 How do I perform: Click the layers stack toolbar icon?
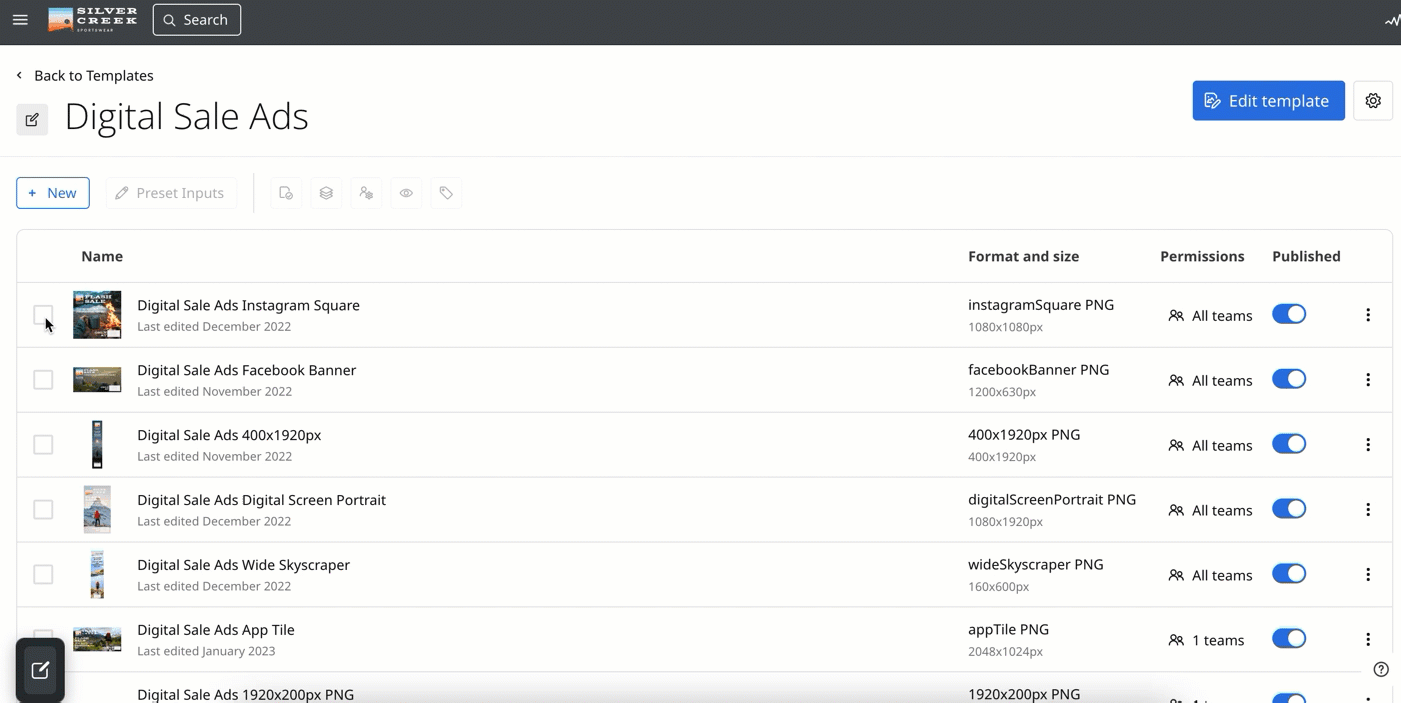click(326, 193)
